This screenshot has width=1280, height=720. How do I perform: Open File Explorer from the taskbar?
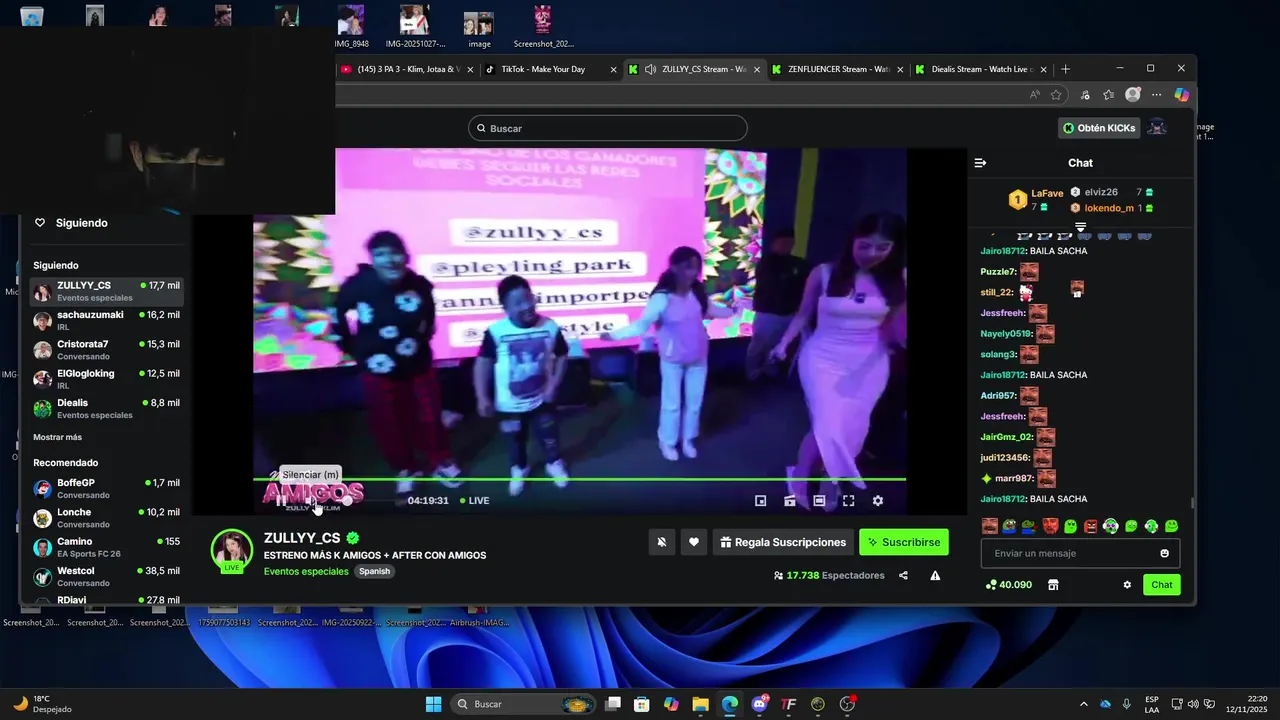tap(700, 704)
